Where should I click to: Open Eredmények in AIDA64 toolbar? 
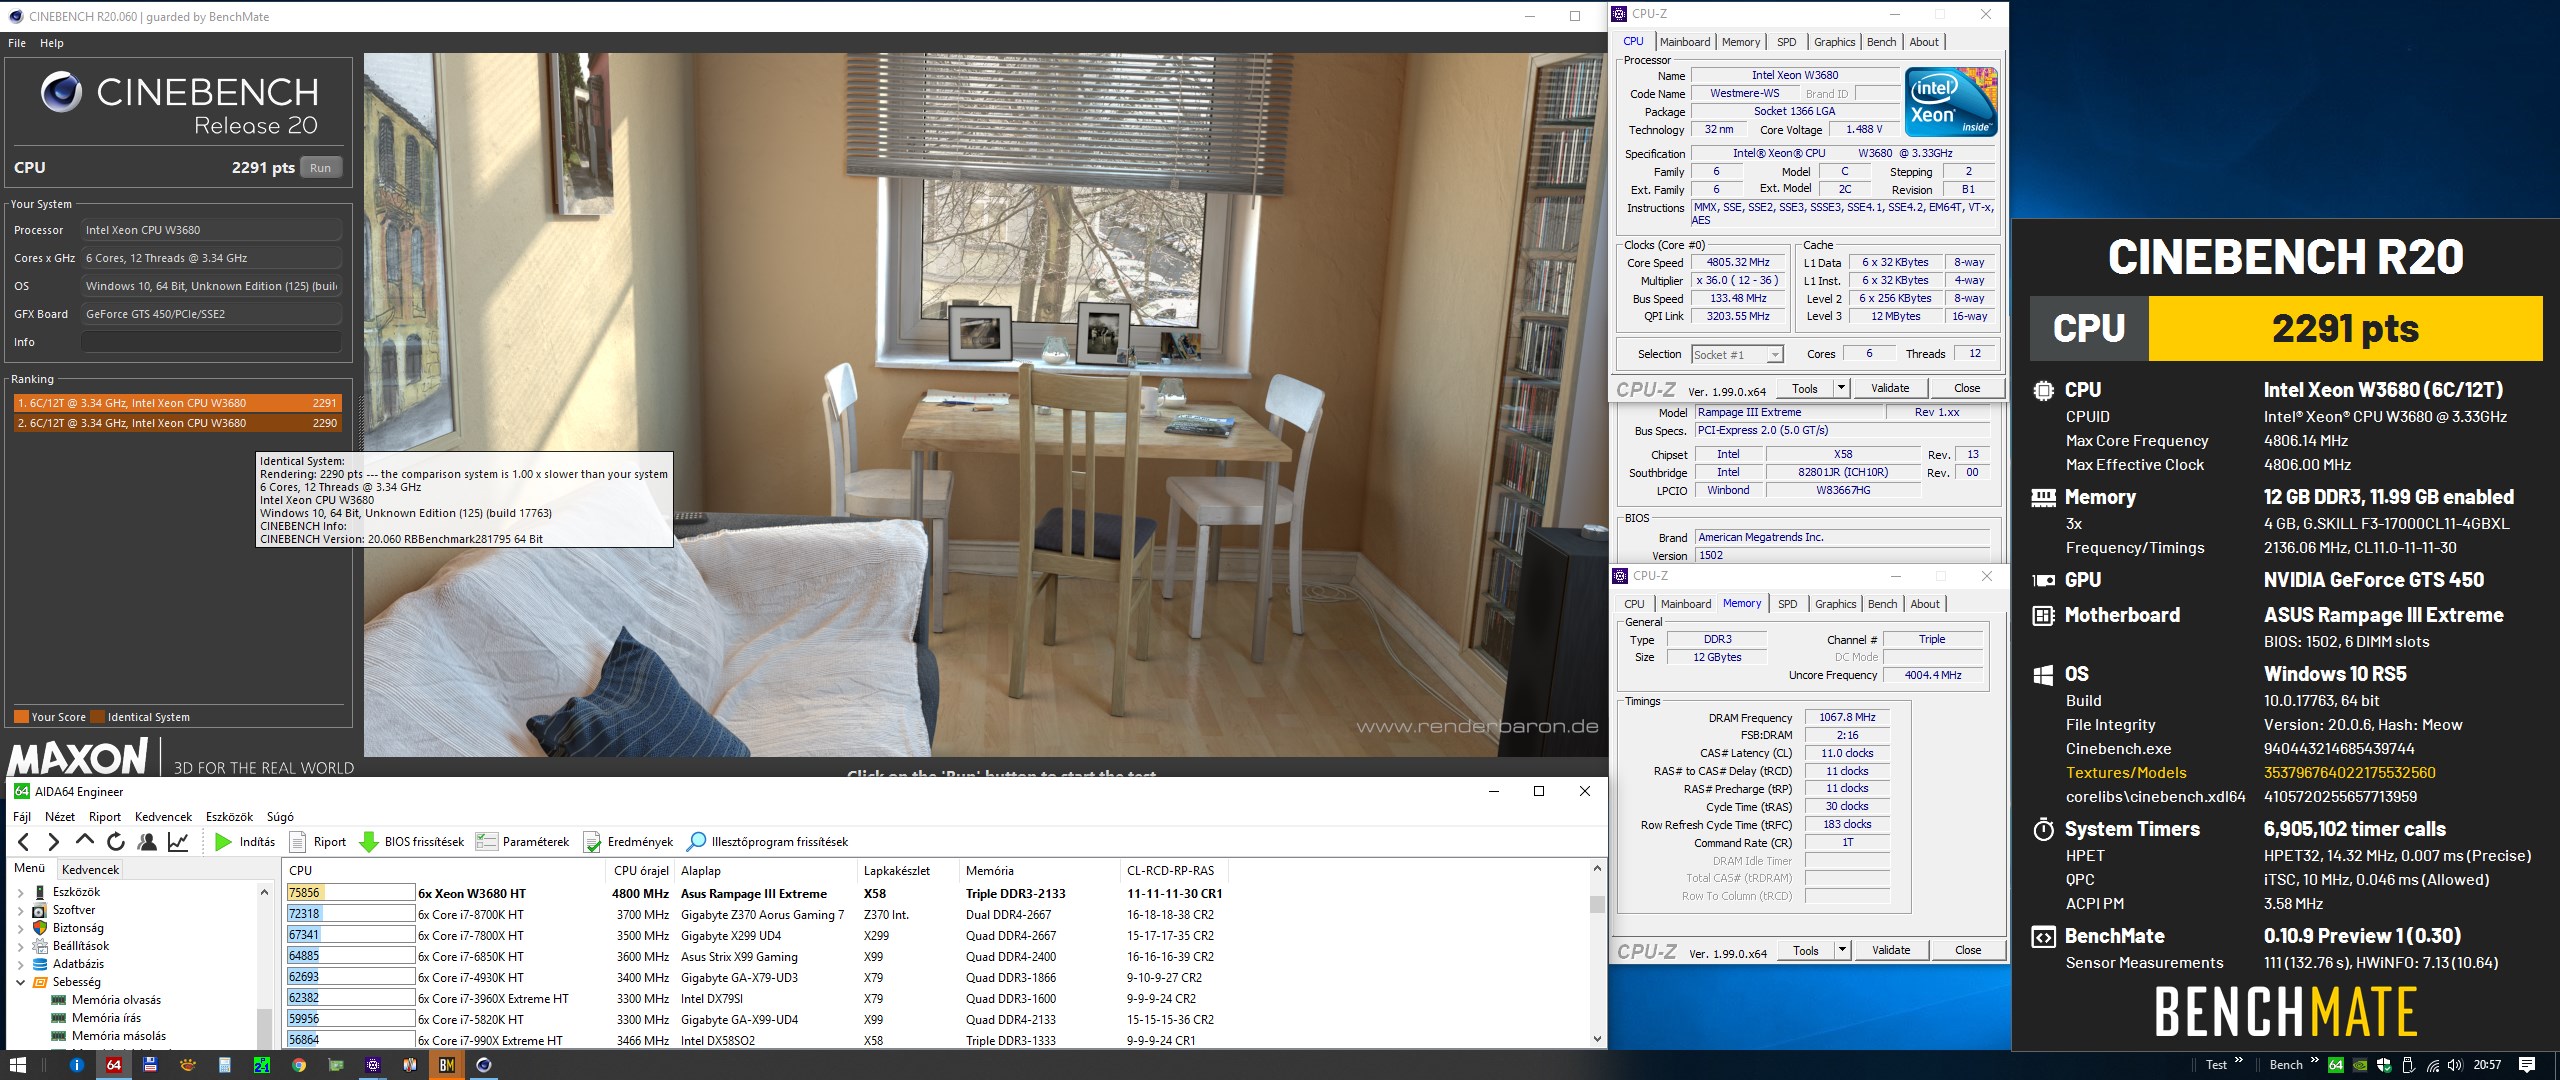click(x=628, y=842)
